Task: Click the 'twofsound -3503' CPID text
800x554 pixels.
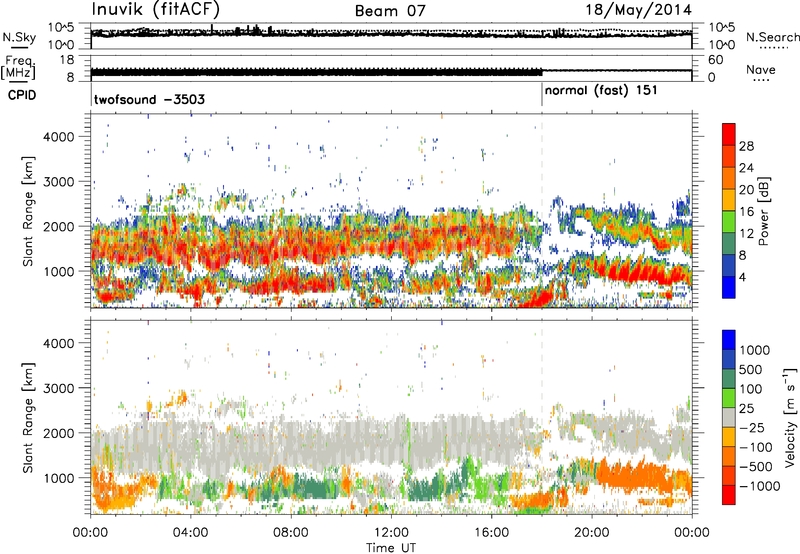Action: point(149,99)
